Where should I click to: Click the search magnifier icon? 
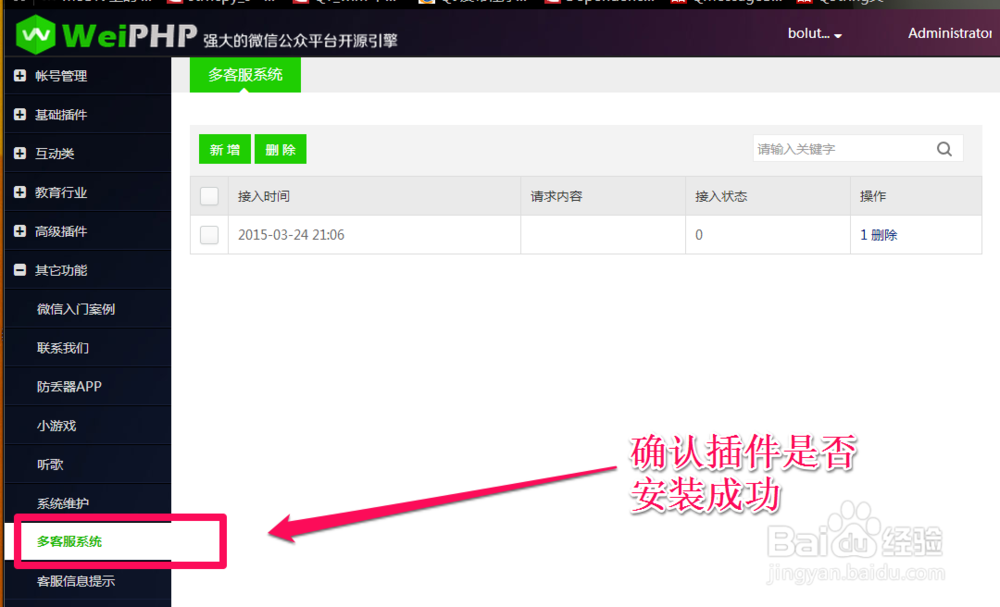pyautogui.click(x=945, y=149)
